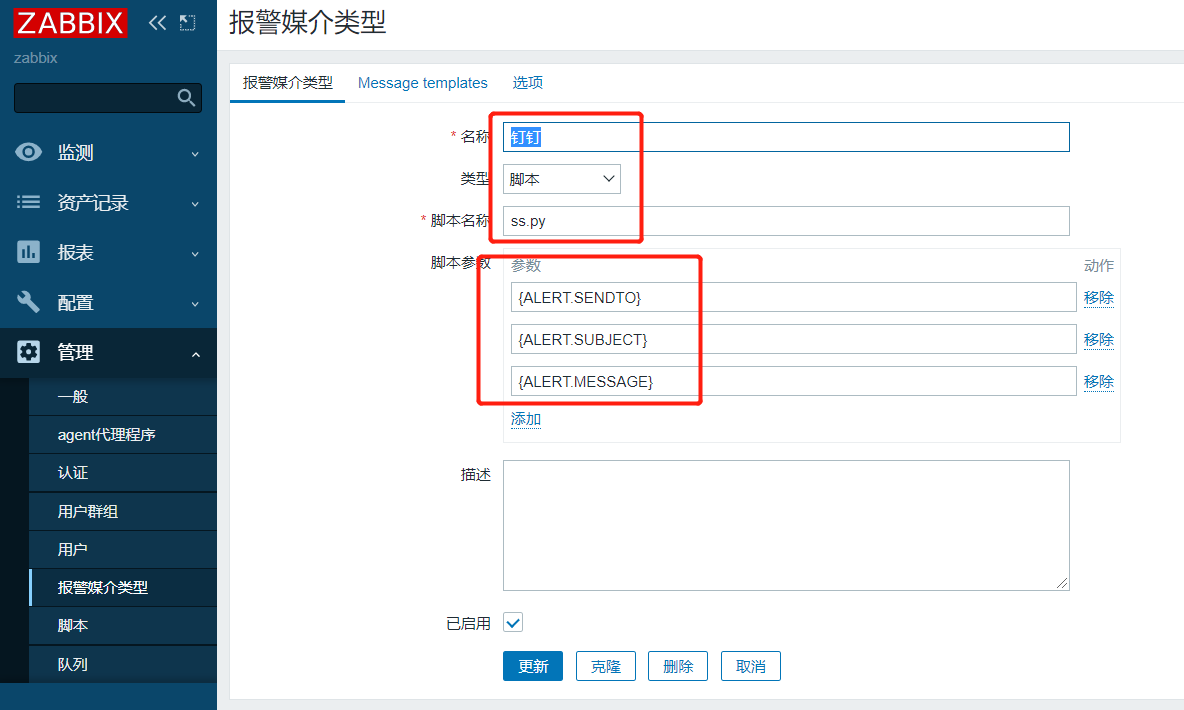Open 用户群组 menu item

point(122,511)
